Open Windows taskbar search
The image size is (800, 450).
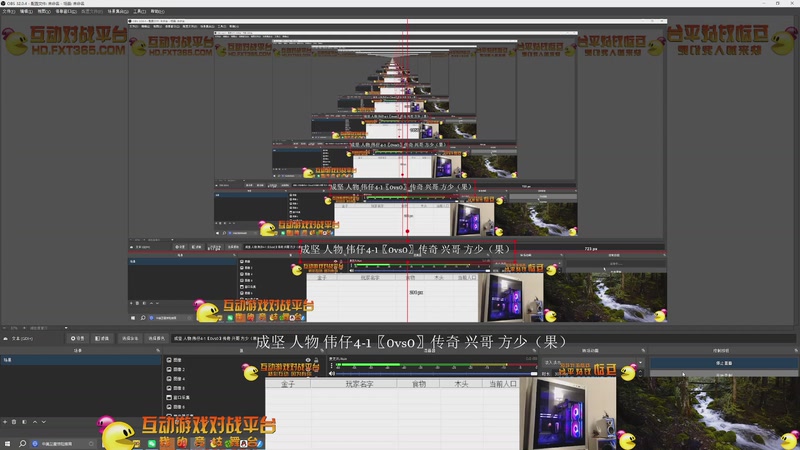click(x=22, y=443)
